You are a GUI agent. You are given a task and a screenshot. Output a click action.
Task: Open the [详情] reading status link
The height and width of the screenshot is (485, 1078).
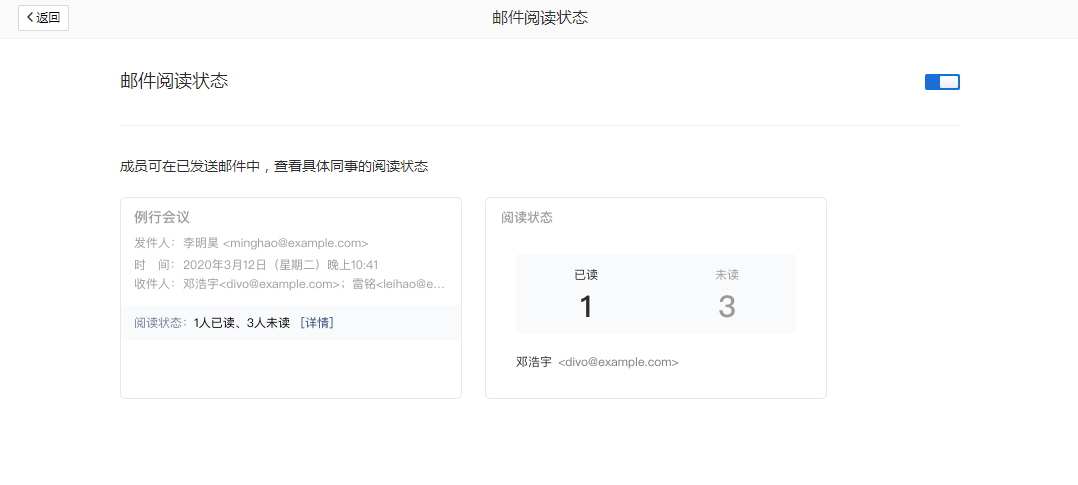[x=316, y=323]
